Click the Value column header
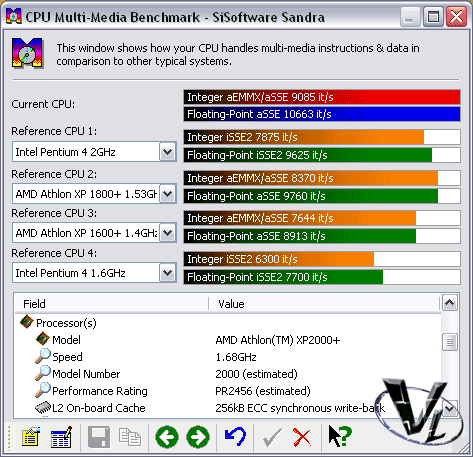This screenshot has height=457, width=473. [324, 304]
